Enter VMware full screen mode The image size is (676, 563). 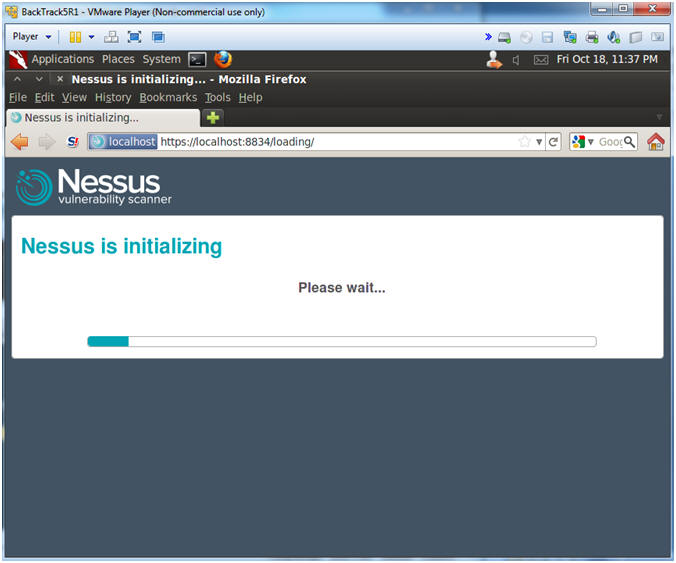coord(135,37)
